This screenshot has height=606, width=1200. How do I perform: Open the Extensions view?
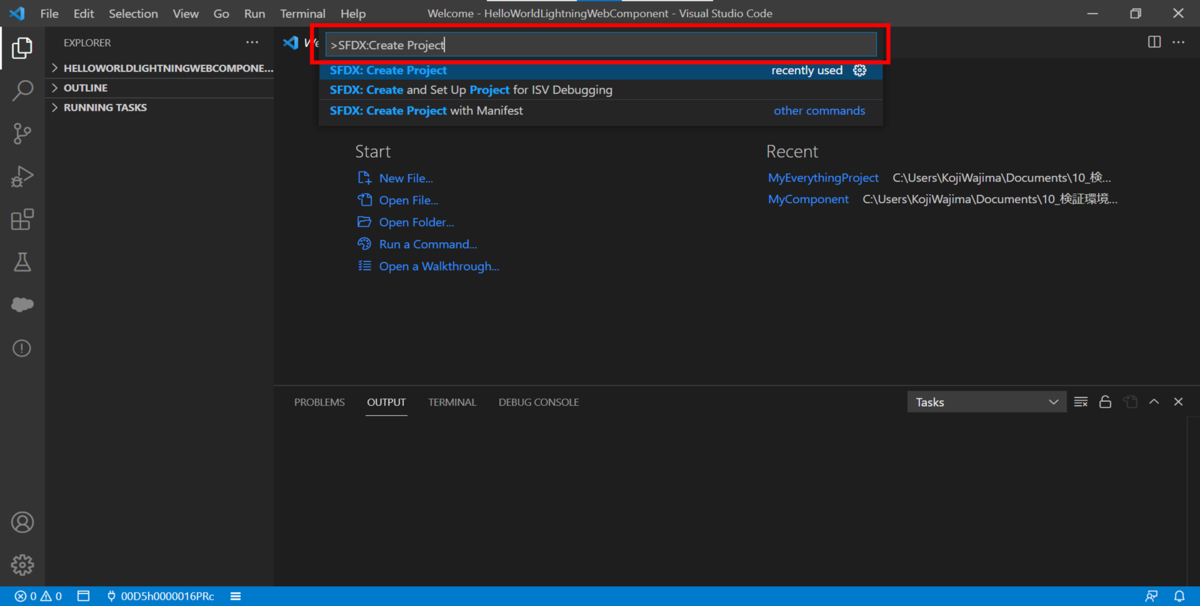point(22,220)
